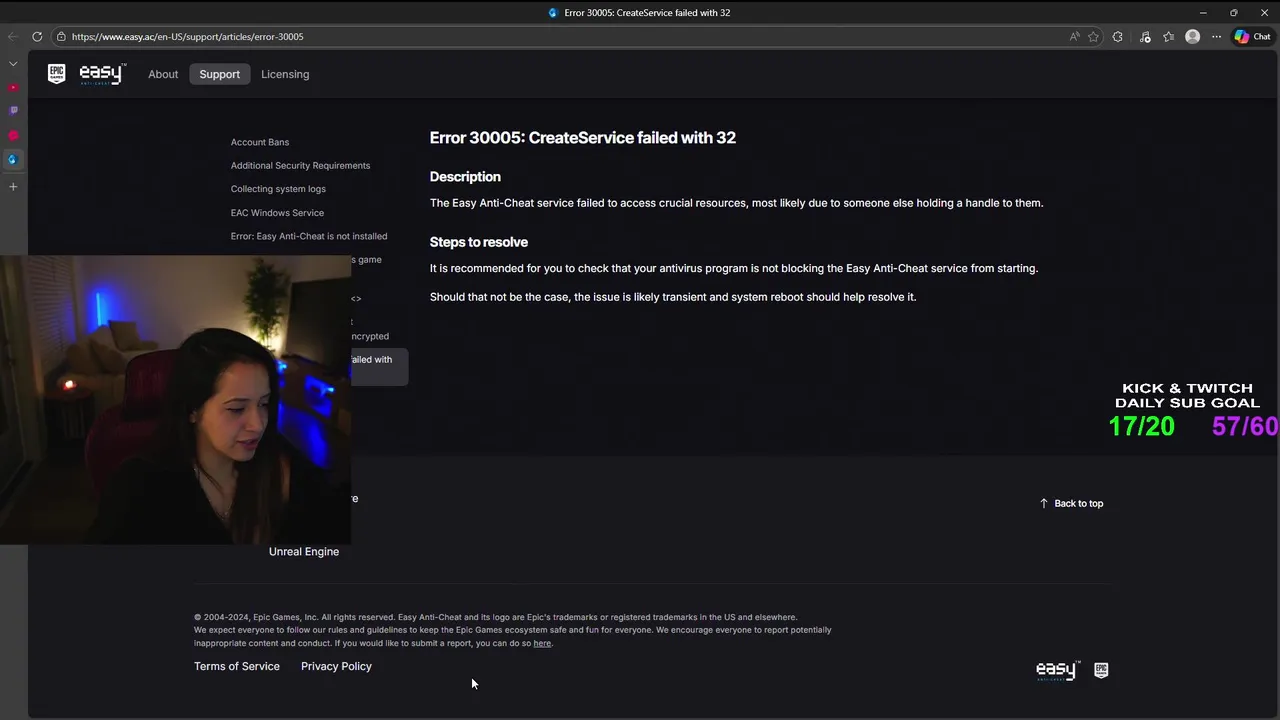
Task: Open Error: Easy Anti-Cheat is not installed article
Action: tap(309, 237)
